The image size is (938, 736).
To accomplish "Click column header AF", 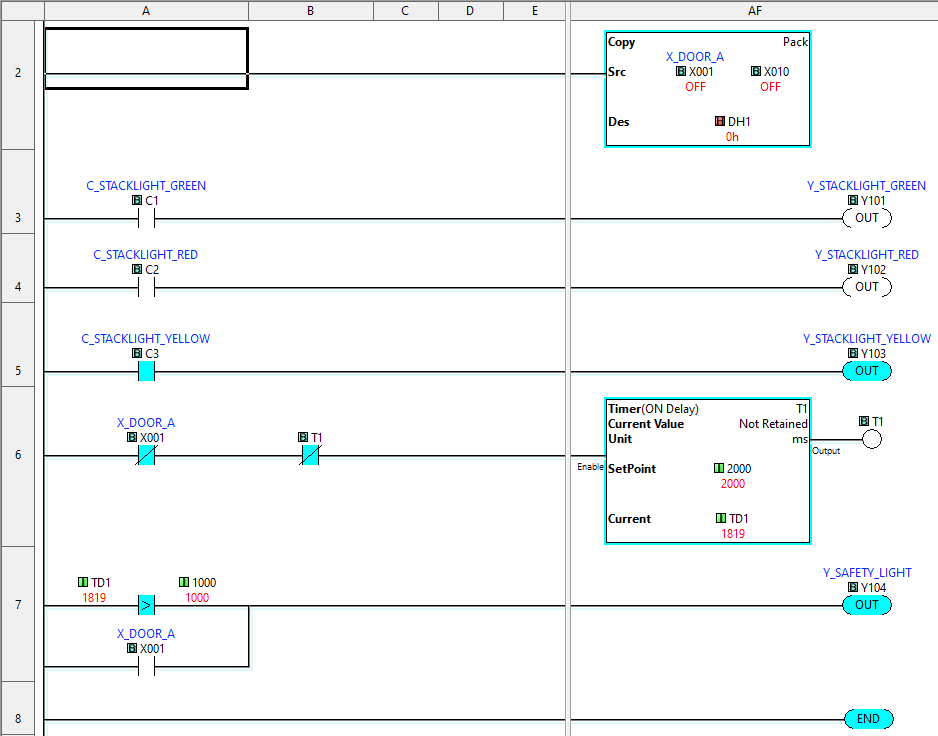I will coord(754,11).
